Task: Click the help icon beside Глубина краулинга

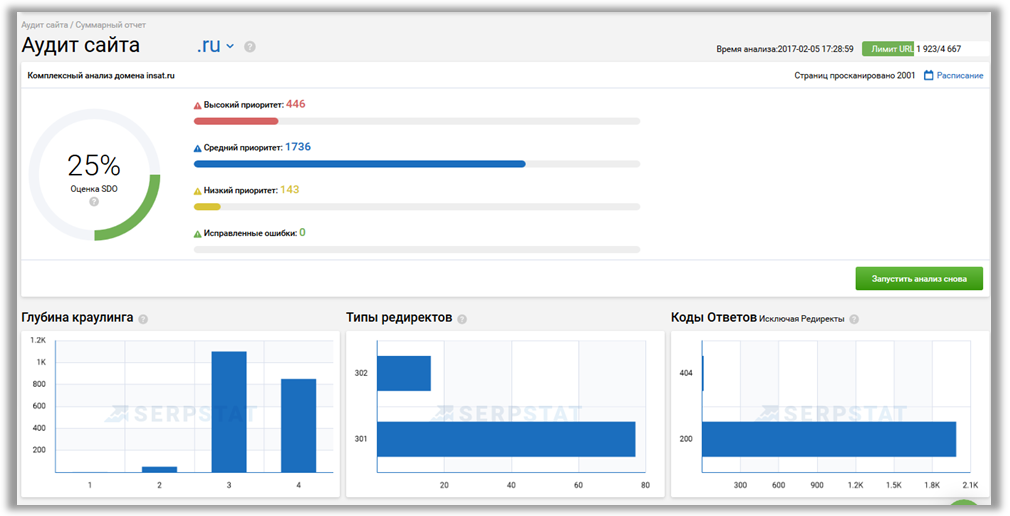Action: click(143, 319)
